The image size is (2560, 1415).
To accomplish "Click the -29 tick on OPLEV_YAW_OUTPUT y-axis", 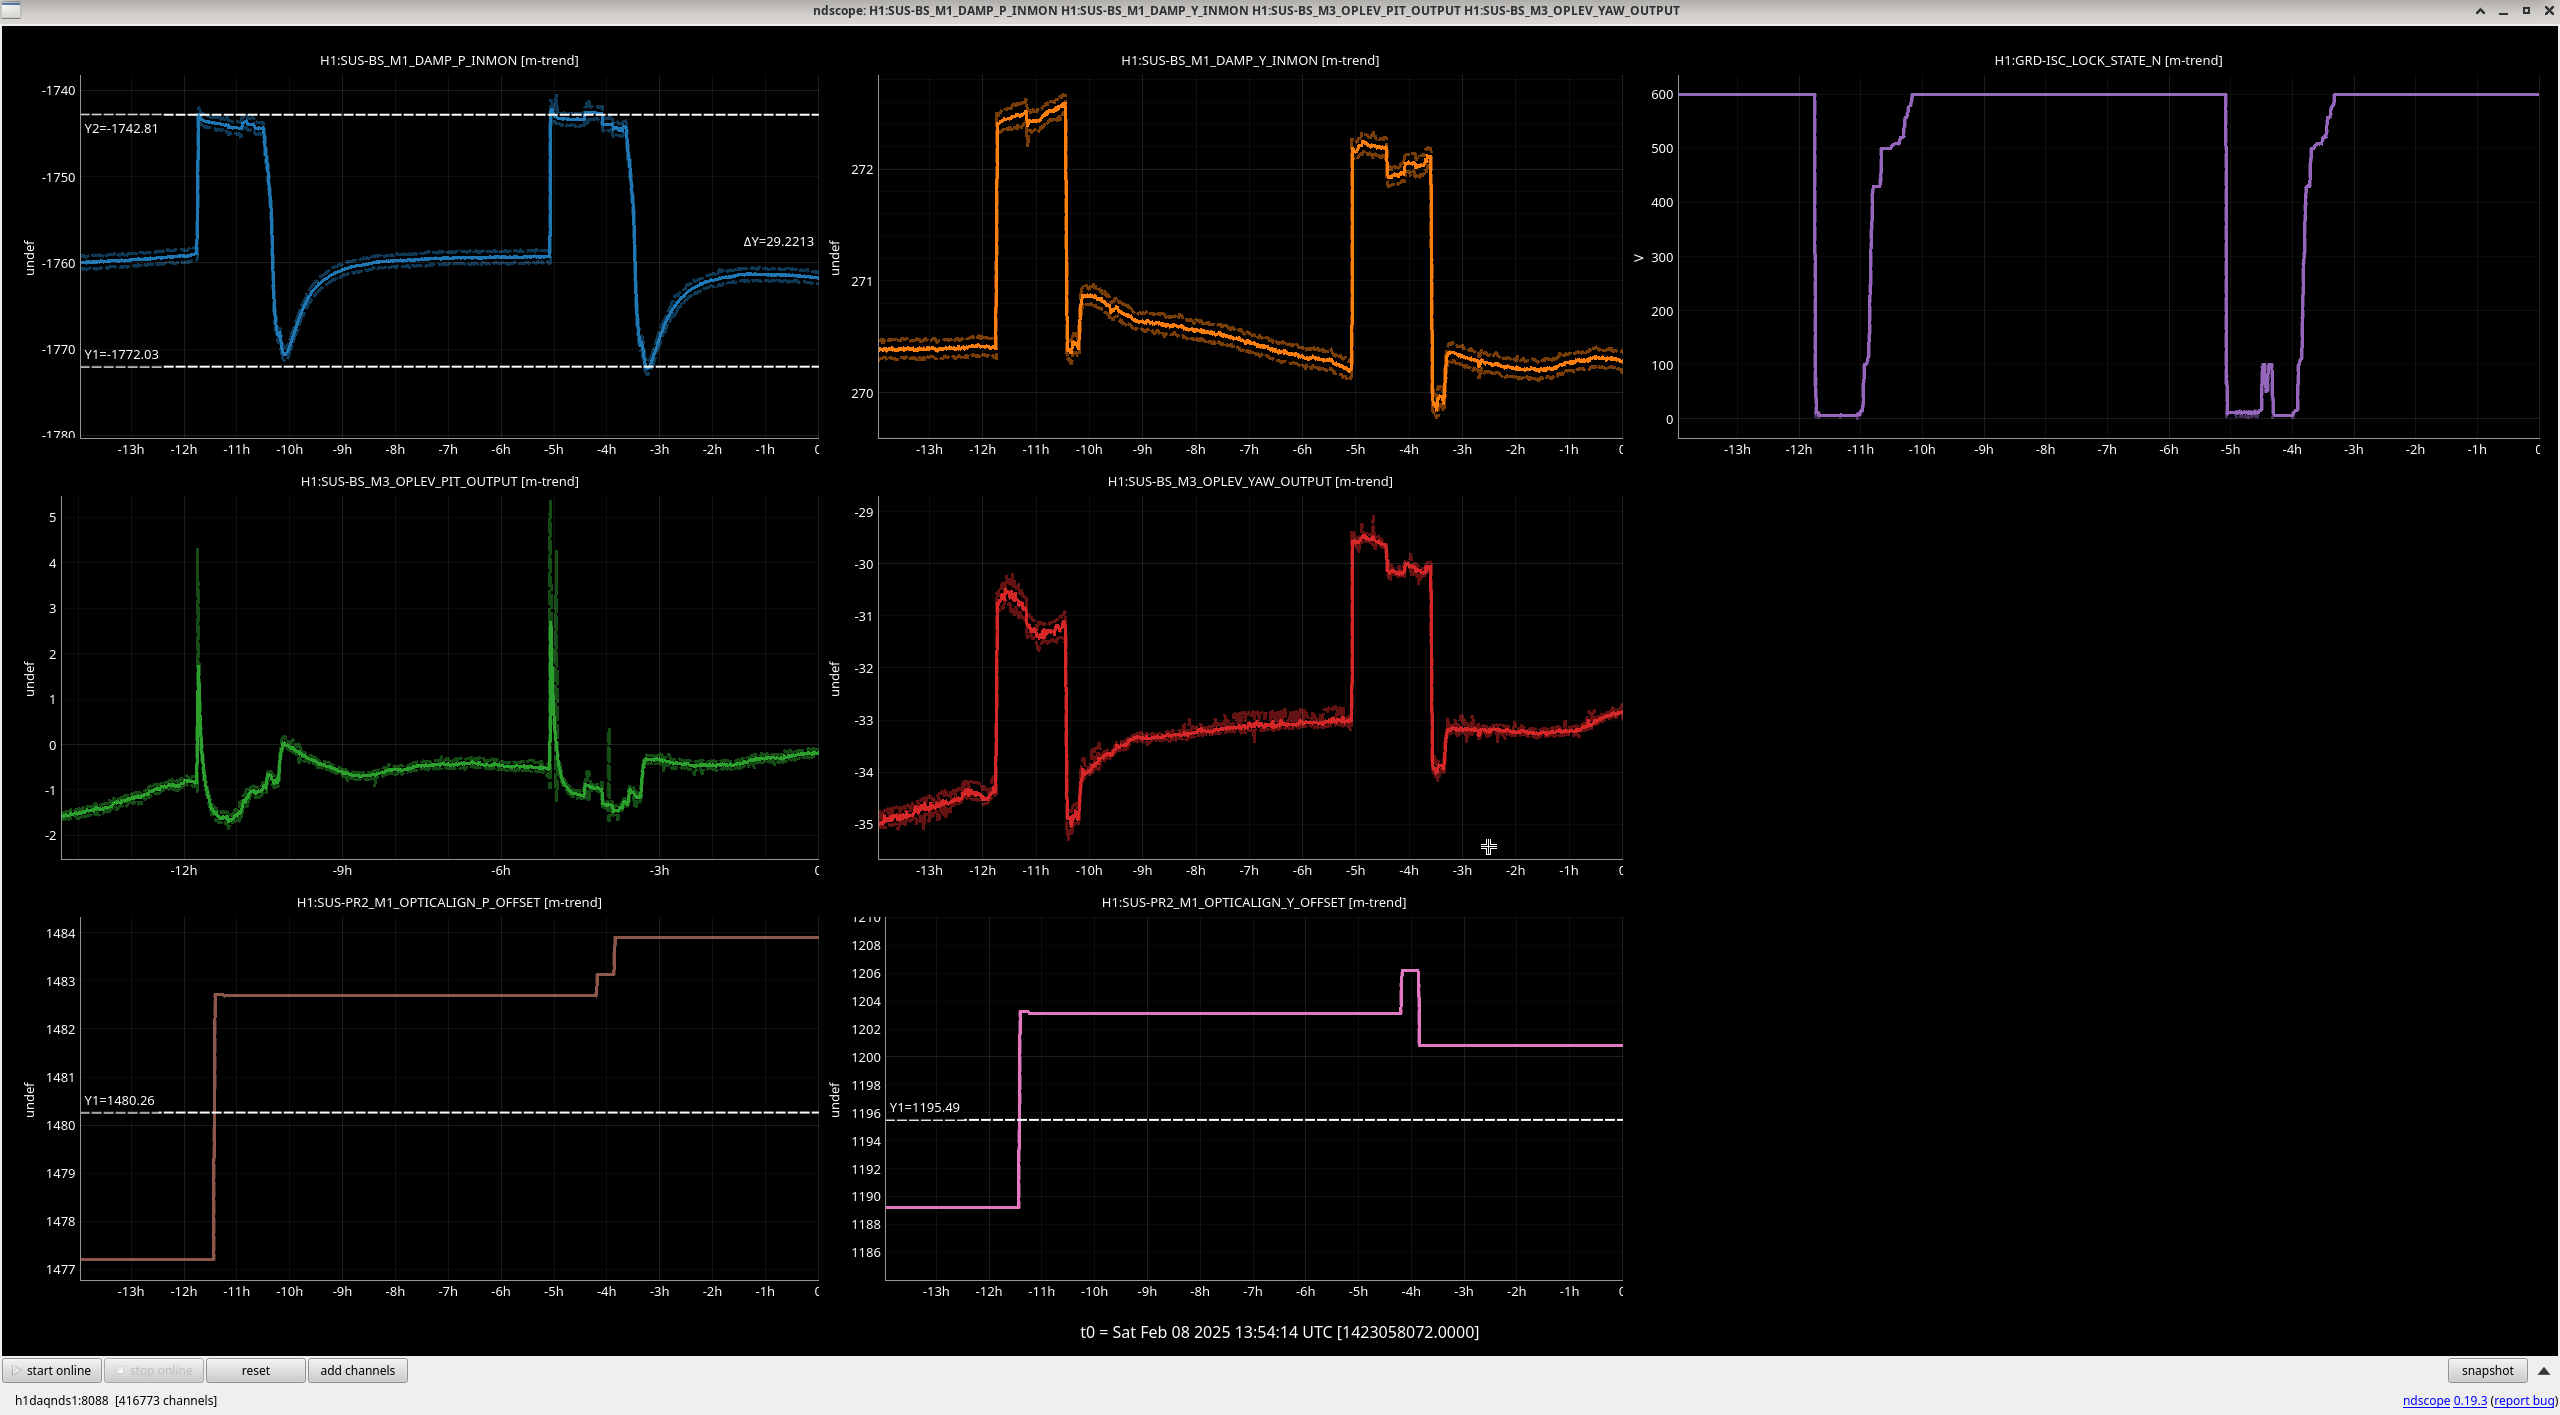I will click(x=863, y=512).
